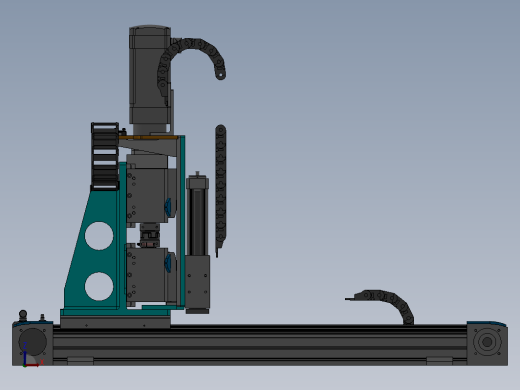Select the orange plate beneath the motor
Screen dimensions: 520x390
pos(148,137)
